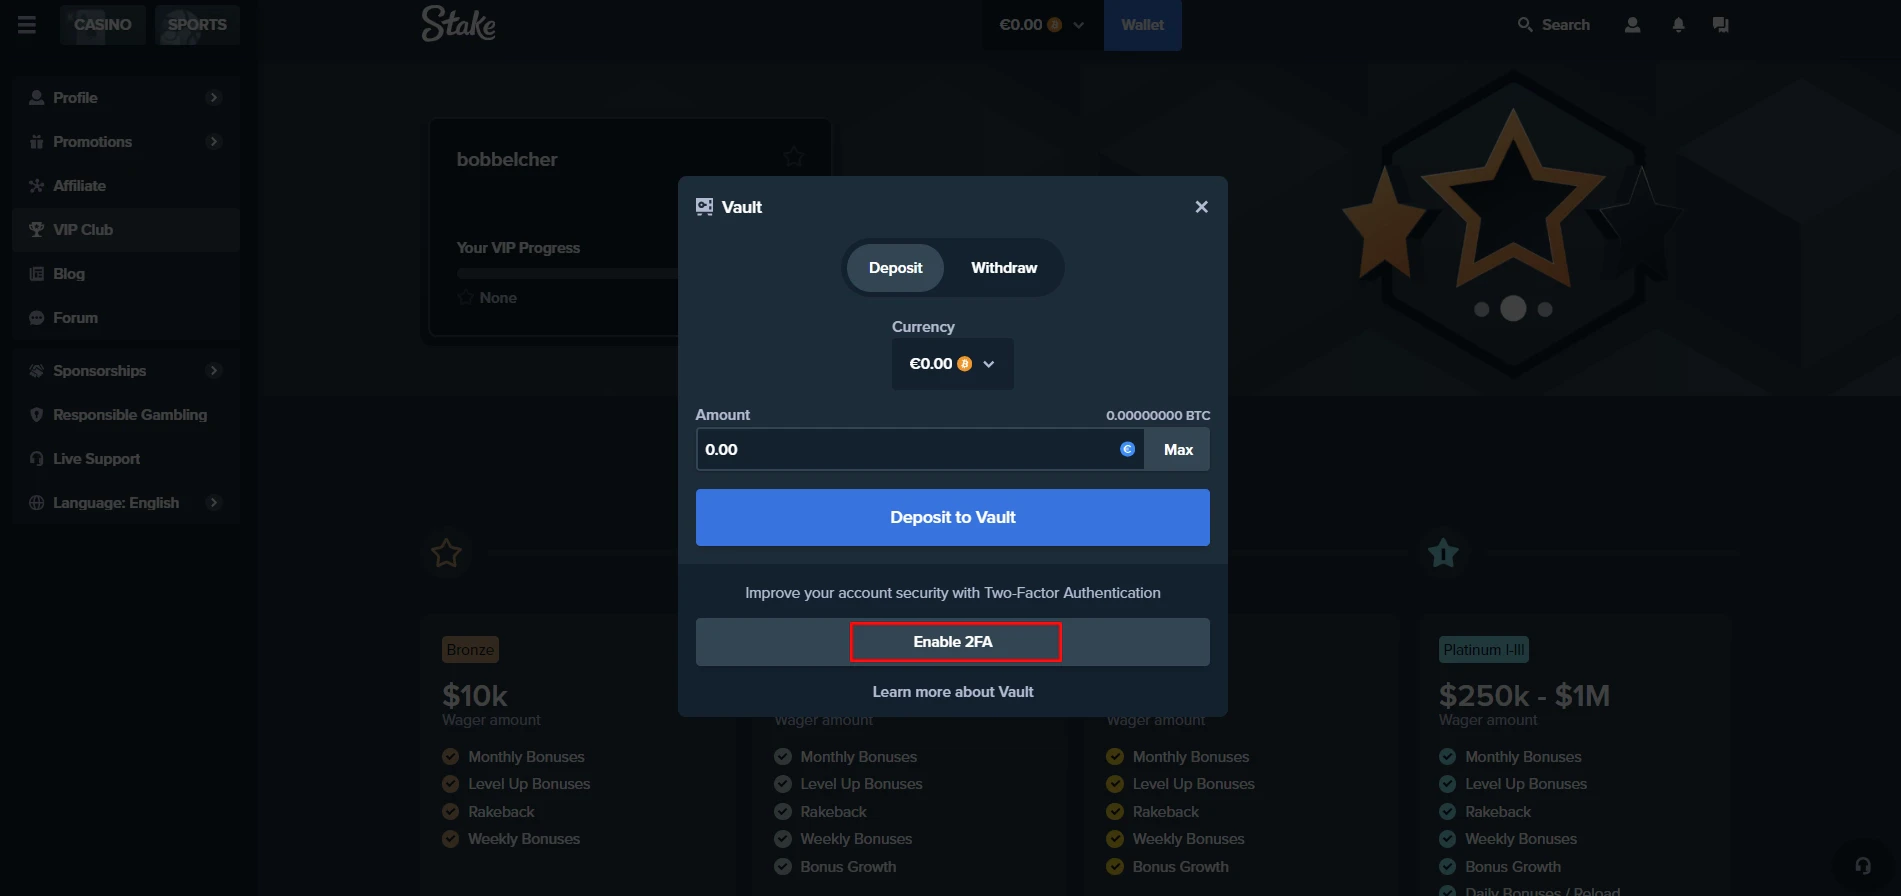Click Bonus Growth under the Platinum tier

(1512, 867)
